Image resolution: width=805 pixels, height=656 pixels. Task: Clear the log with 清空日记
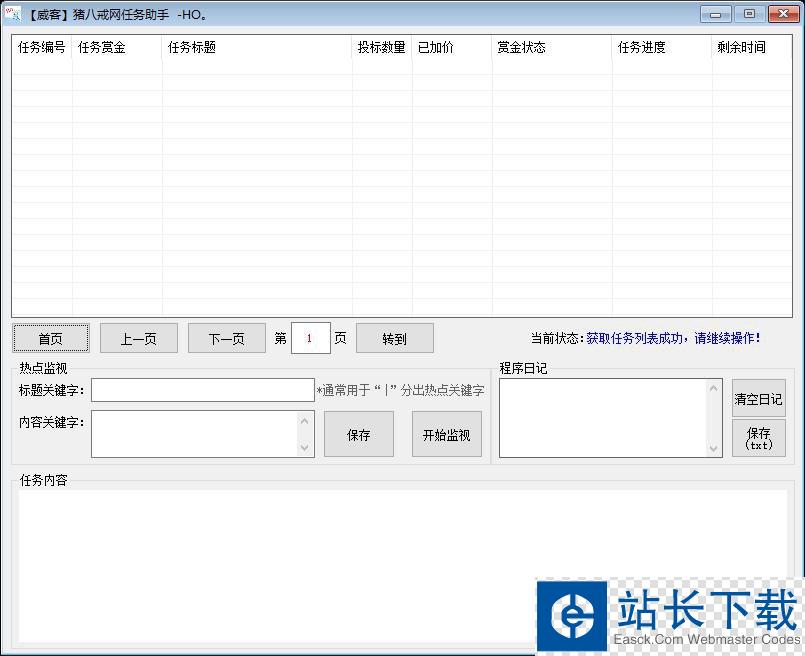coord(758,398)
